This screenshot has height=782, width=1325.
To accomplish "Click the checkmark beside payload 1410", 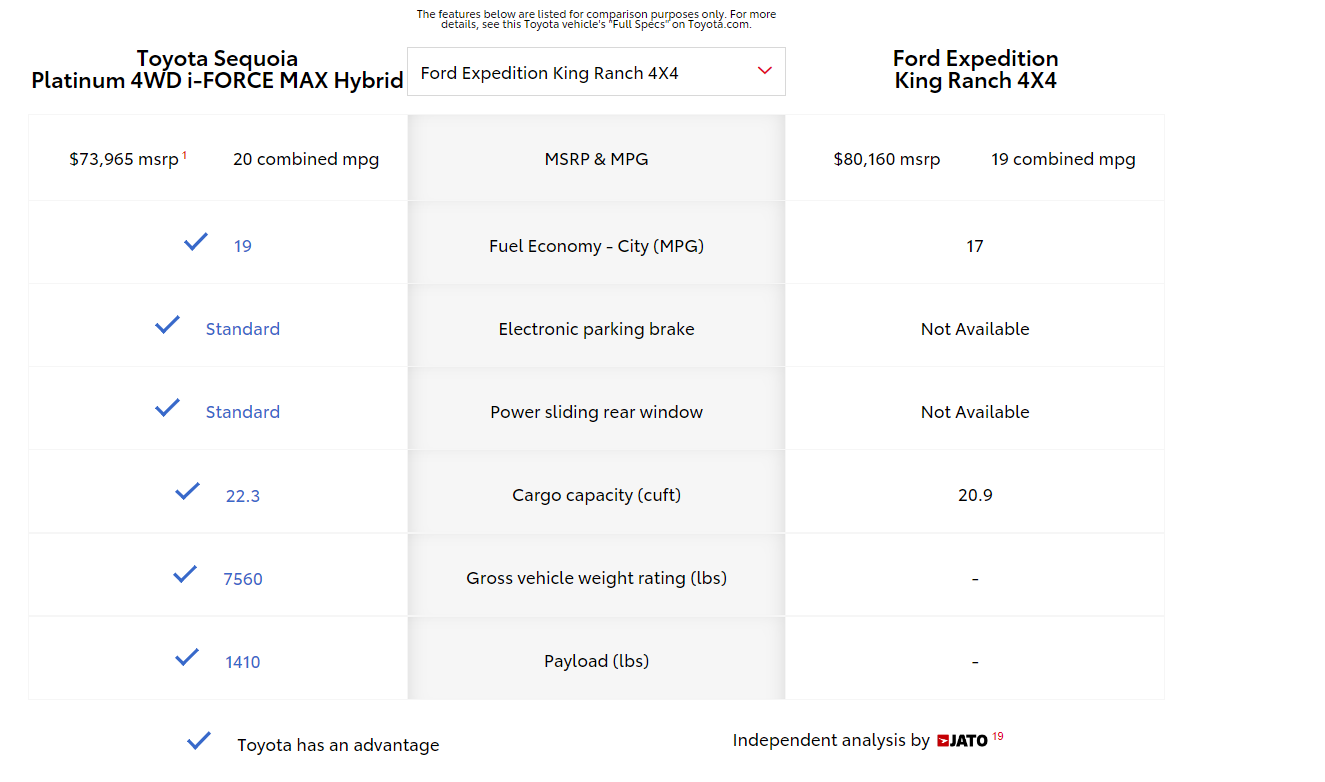I will [187, 657].
